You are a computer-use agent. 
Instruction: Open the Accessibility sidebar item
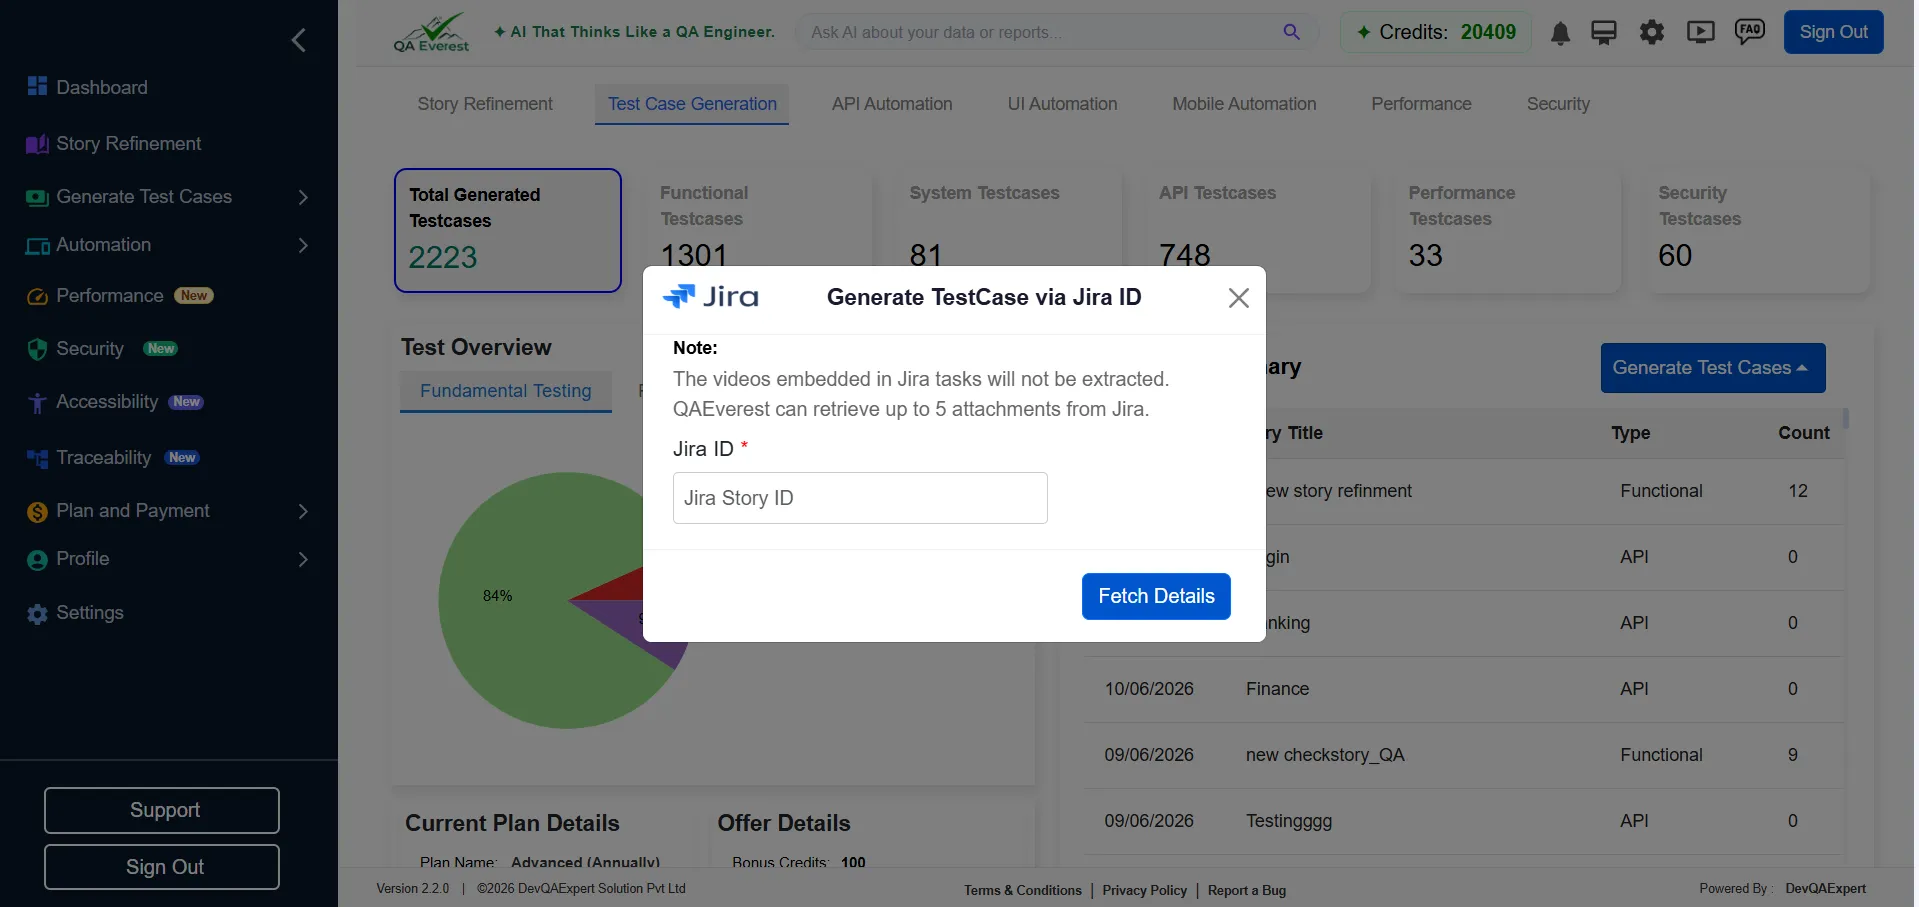tap(107, 402)
